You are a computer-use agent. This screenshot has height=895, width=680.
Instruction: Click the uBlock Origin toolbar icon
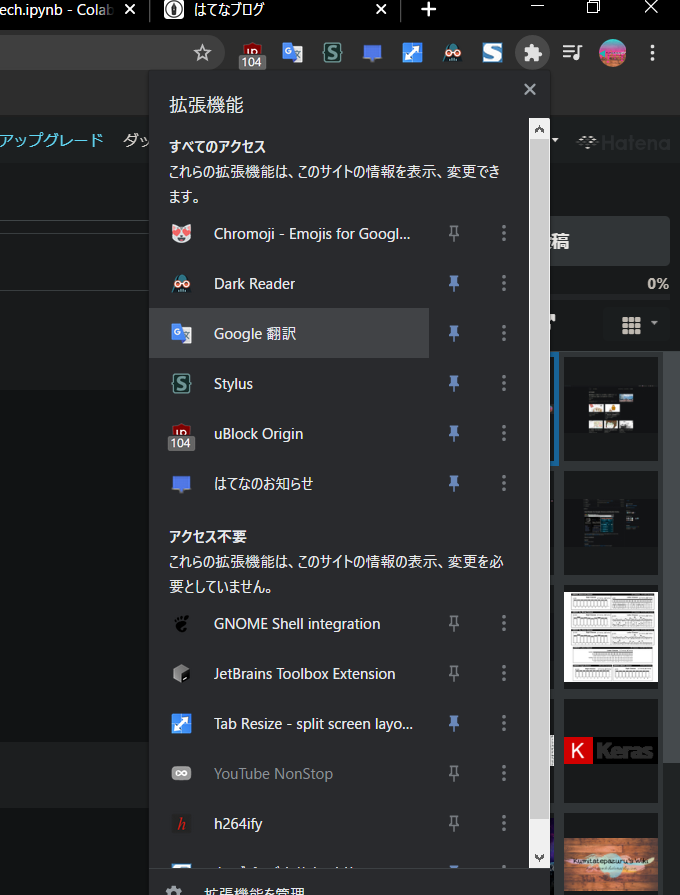pyautogui.click(x=252, y=55)
